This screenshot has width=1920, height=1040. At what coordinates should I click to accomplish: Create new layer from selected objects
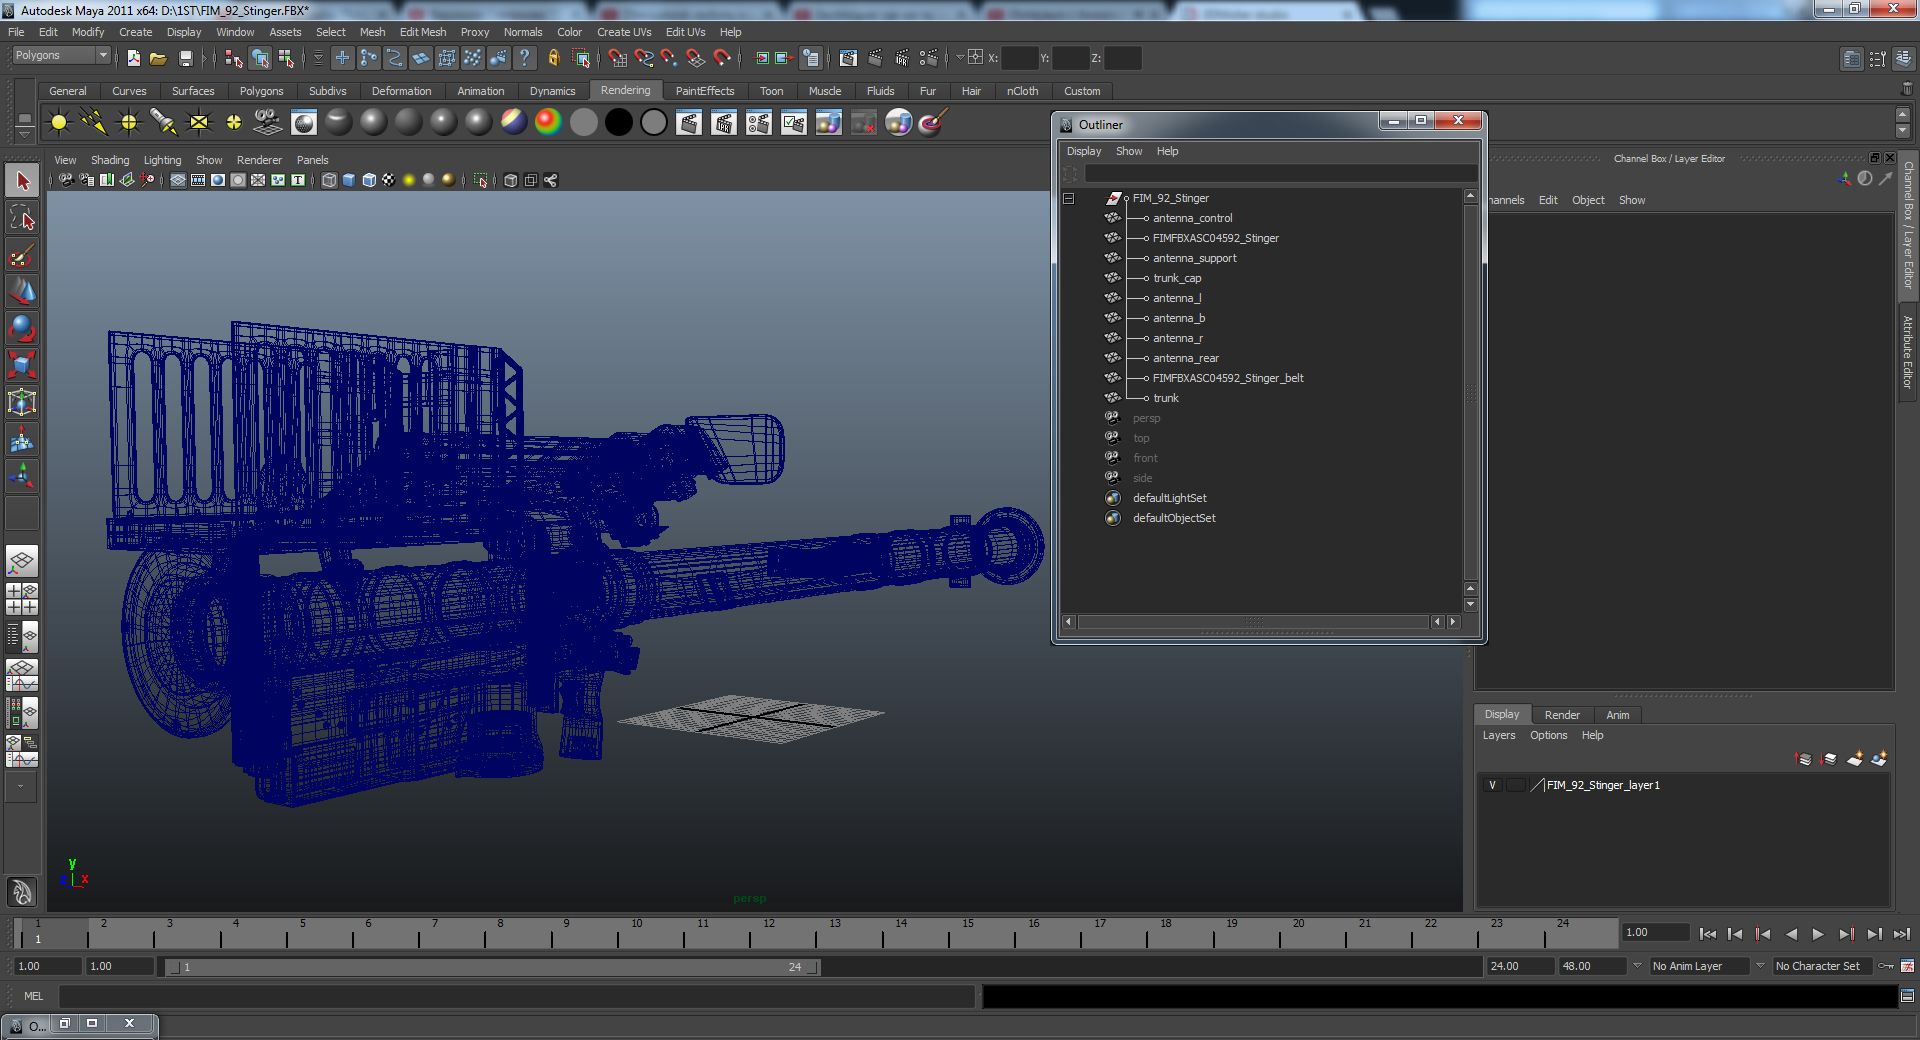pyautogui.click(x=1879, y=759)
